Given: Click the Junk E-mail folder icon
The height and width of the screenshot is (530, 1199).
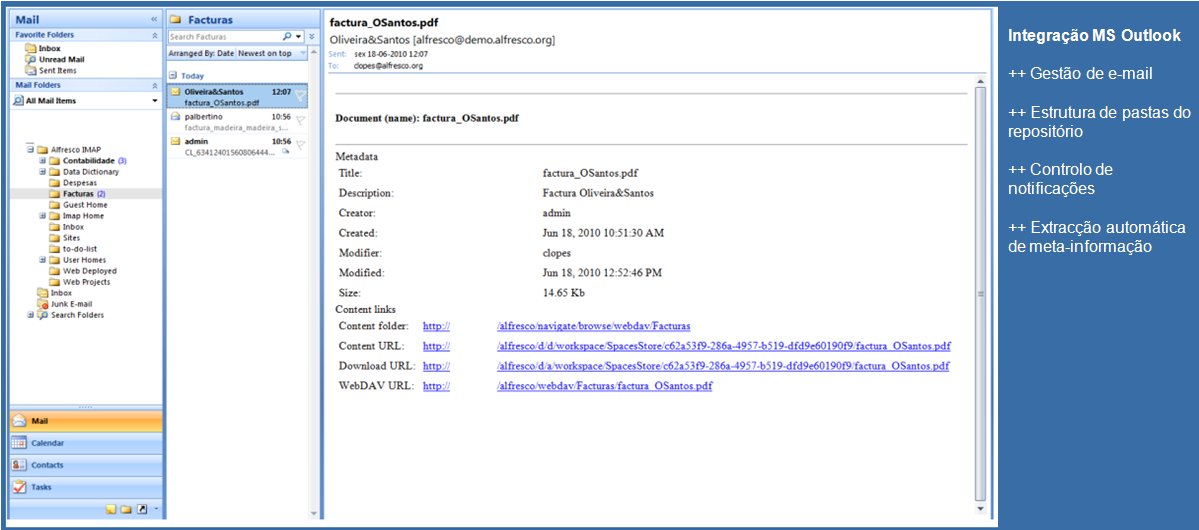Looking at the screenshot, I should tap(43, 304).
